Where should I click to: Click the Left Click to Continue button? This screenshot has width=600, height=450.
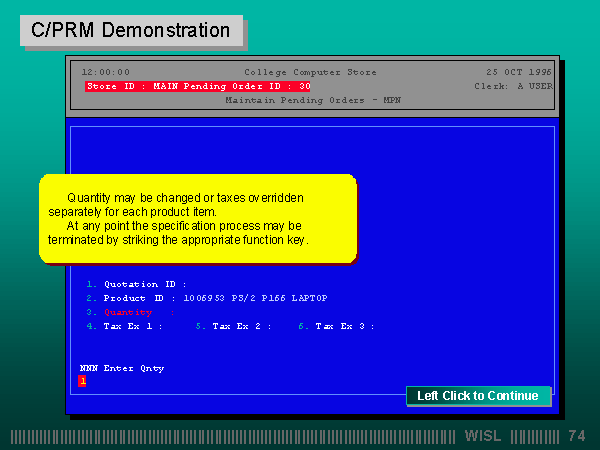pyautogui.click(x=478, y=396)
